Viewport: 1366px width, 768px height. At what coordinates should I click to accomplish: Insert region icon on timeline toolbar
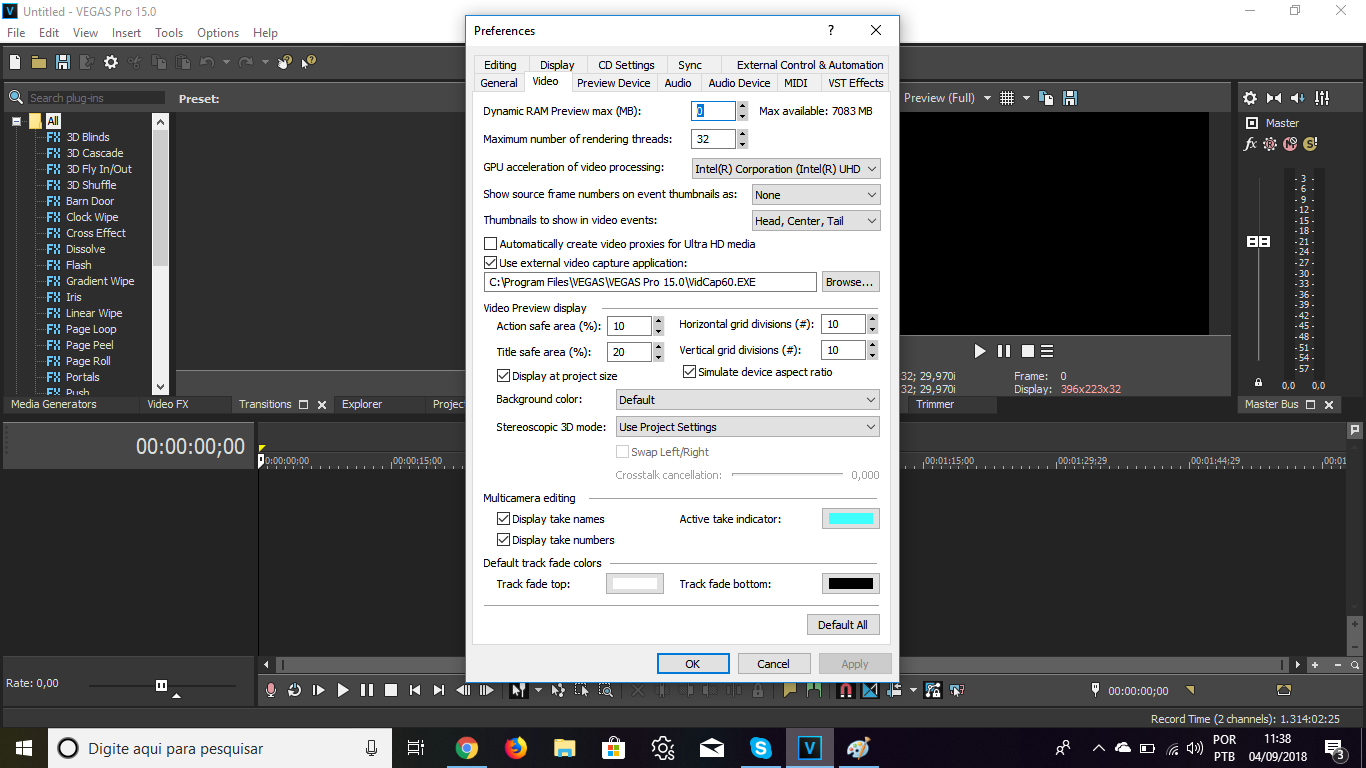[814, 690]
